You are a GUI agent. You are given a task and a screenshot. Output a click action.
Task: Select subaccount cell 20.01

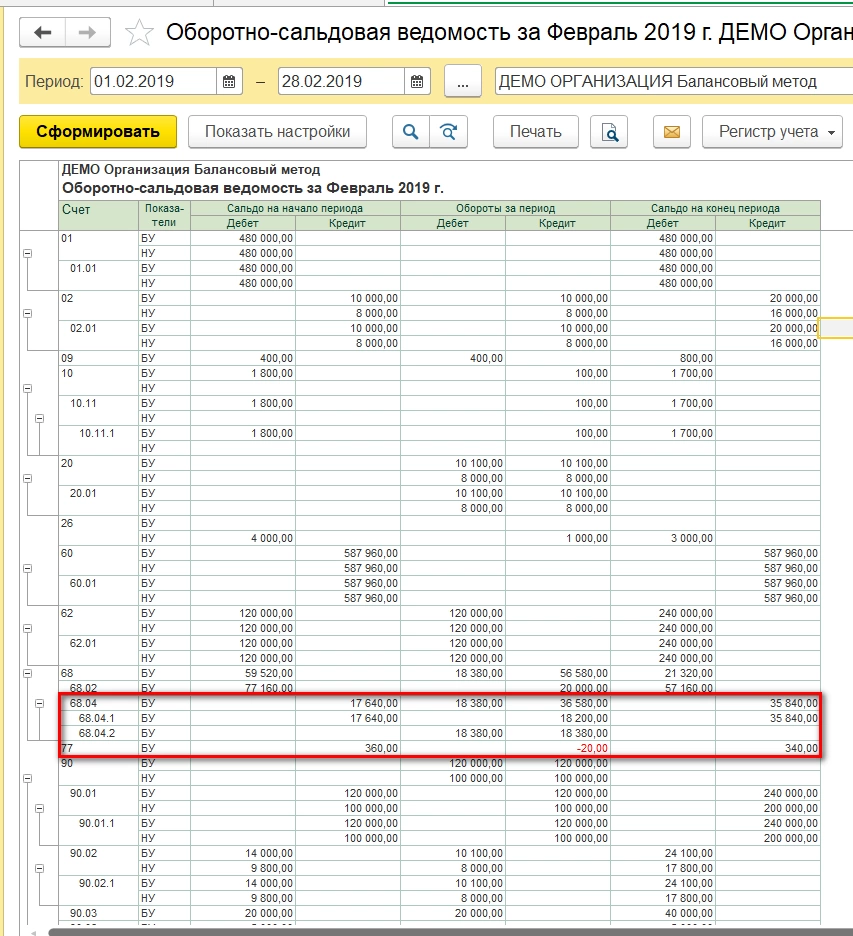tap(98, 501)
